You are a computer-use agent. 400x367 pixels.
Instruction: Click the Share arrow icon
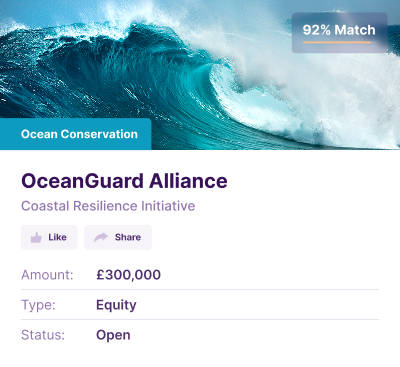point(101,237)
